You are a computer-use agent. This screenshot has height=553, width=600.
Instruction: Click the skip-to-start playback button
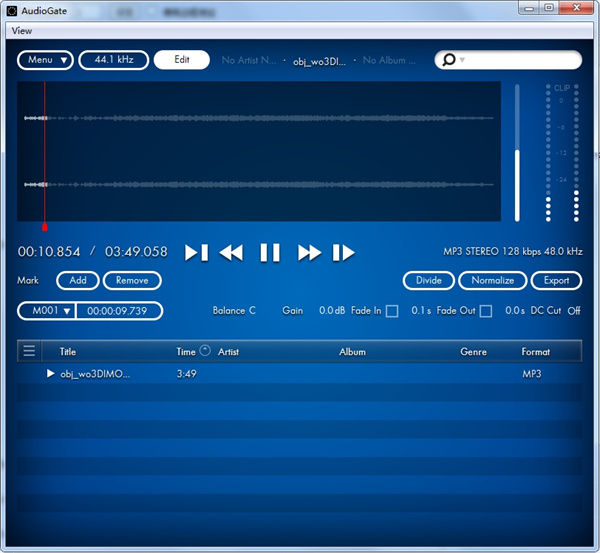(196, 253)
